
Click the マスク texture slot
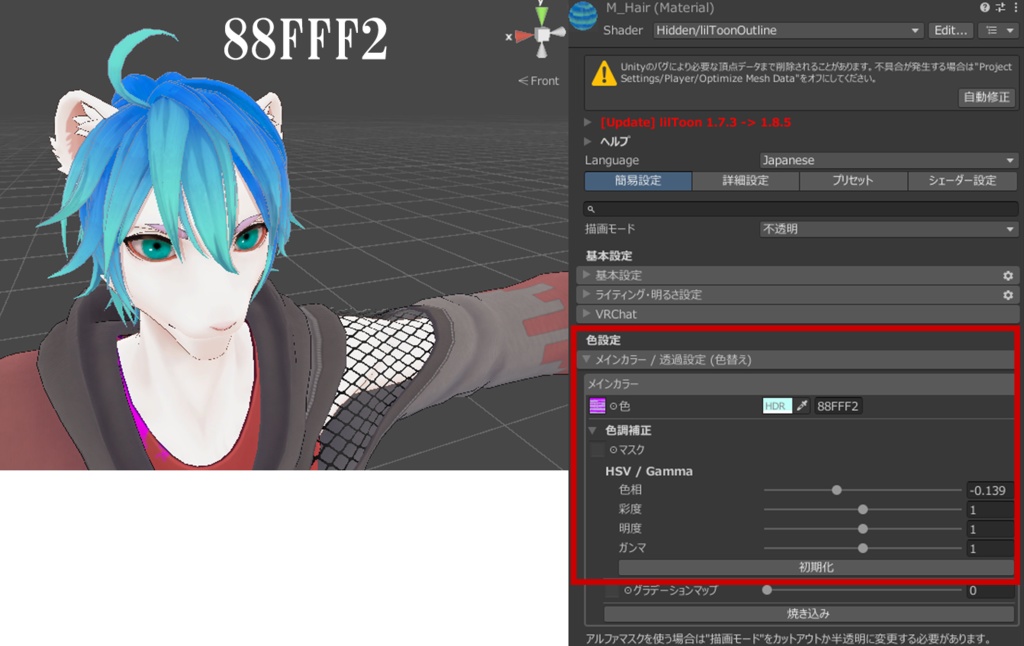597,449
